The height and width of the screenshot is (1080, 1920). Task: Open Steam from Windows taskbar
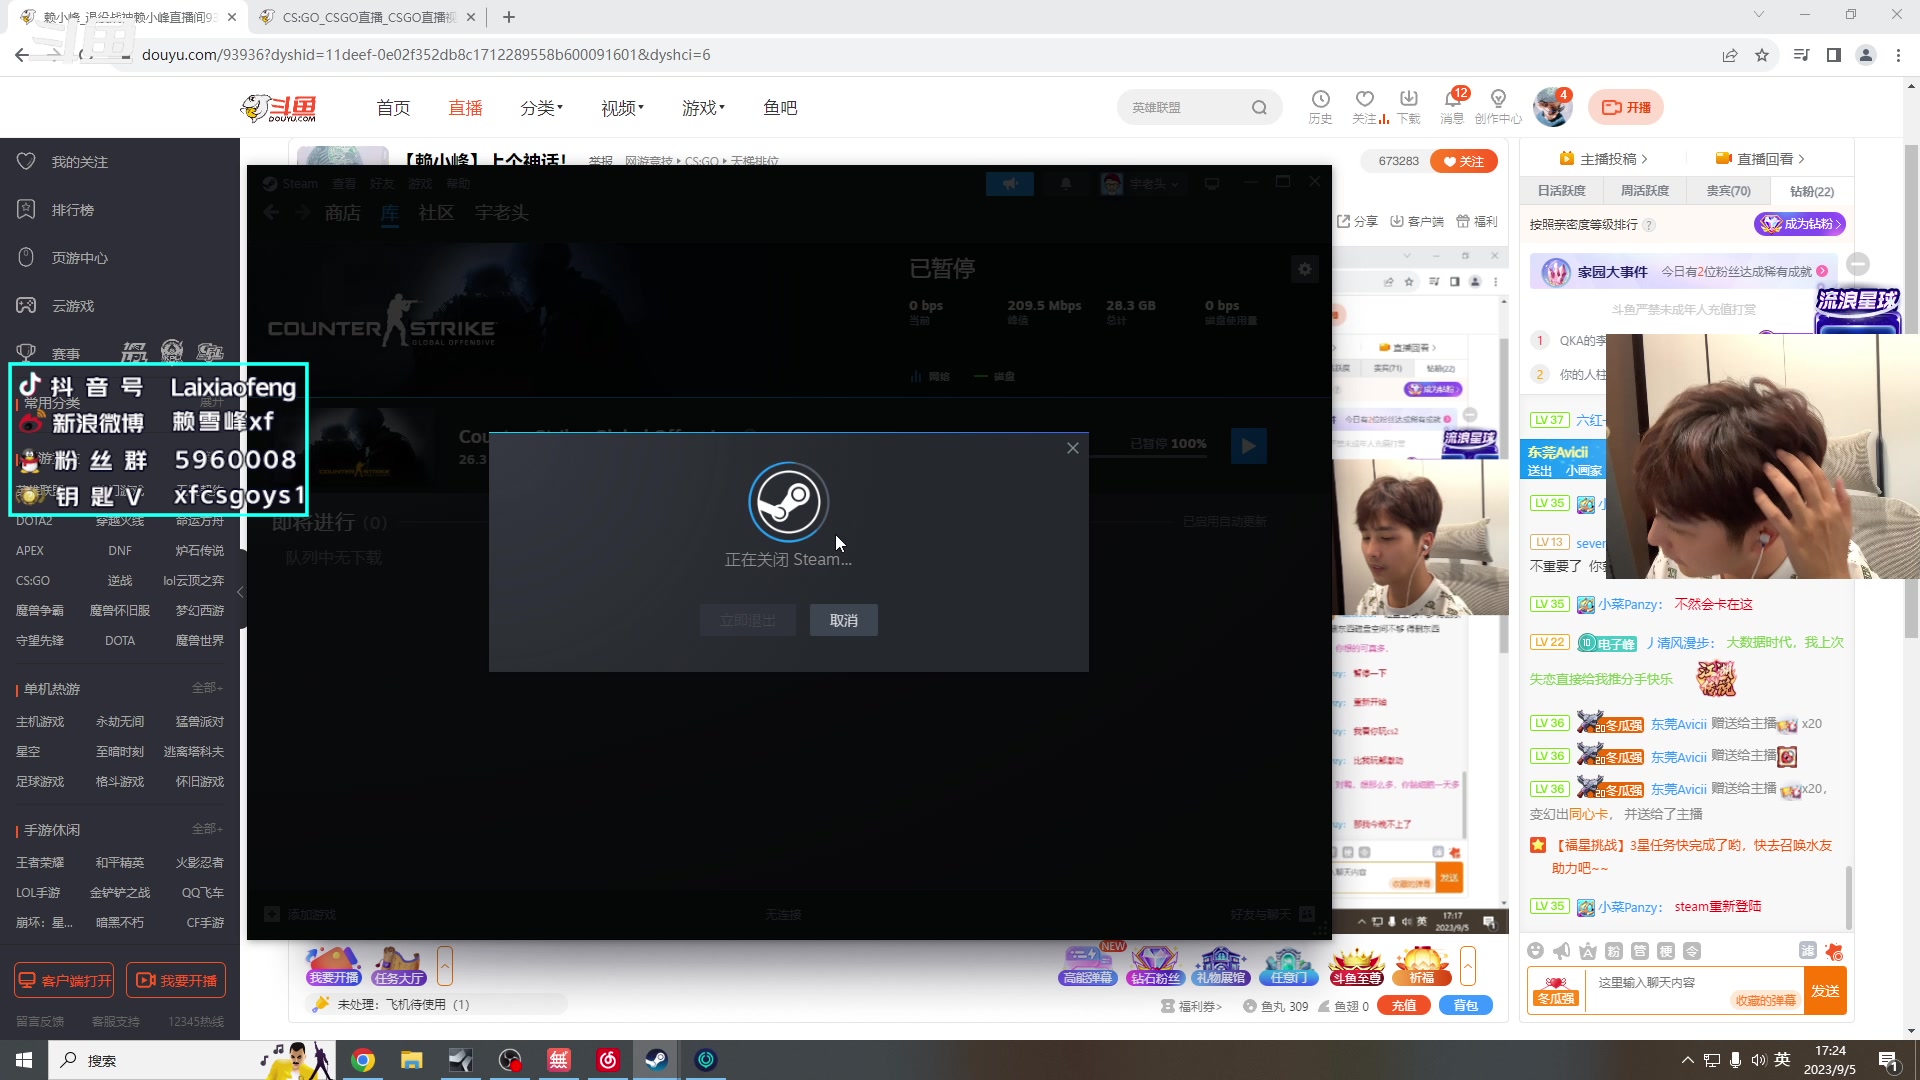(656, 1060)
